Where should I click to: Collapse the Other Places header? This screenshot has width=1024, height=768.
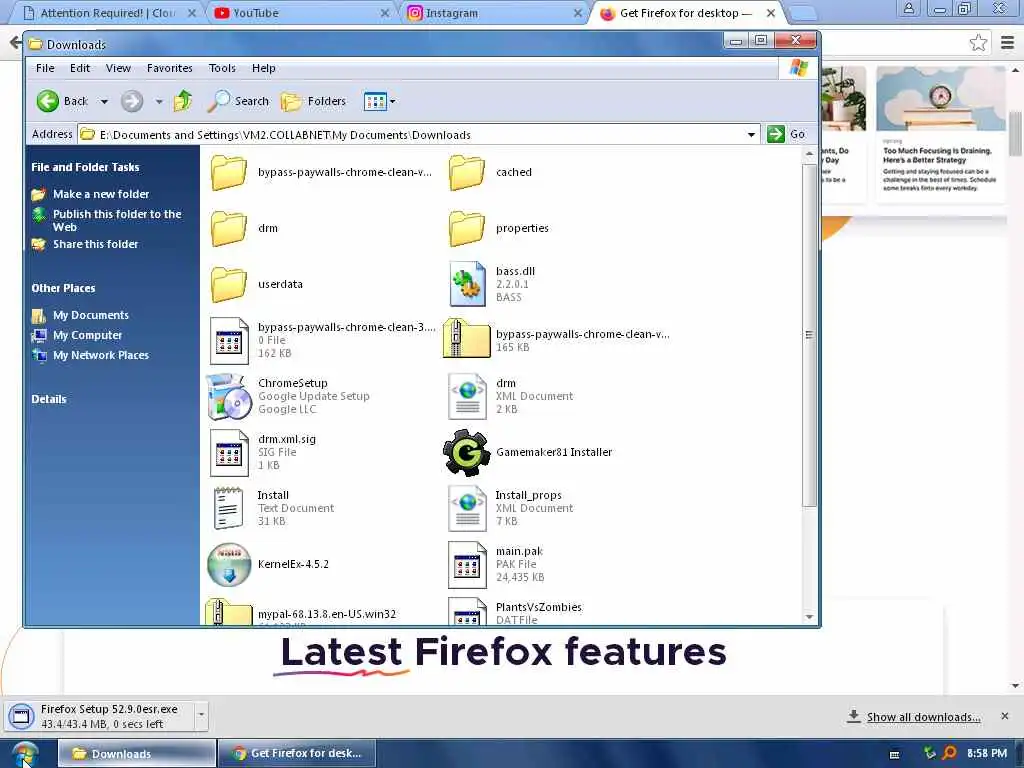pyautogui.click(x=63, y=288)
